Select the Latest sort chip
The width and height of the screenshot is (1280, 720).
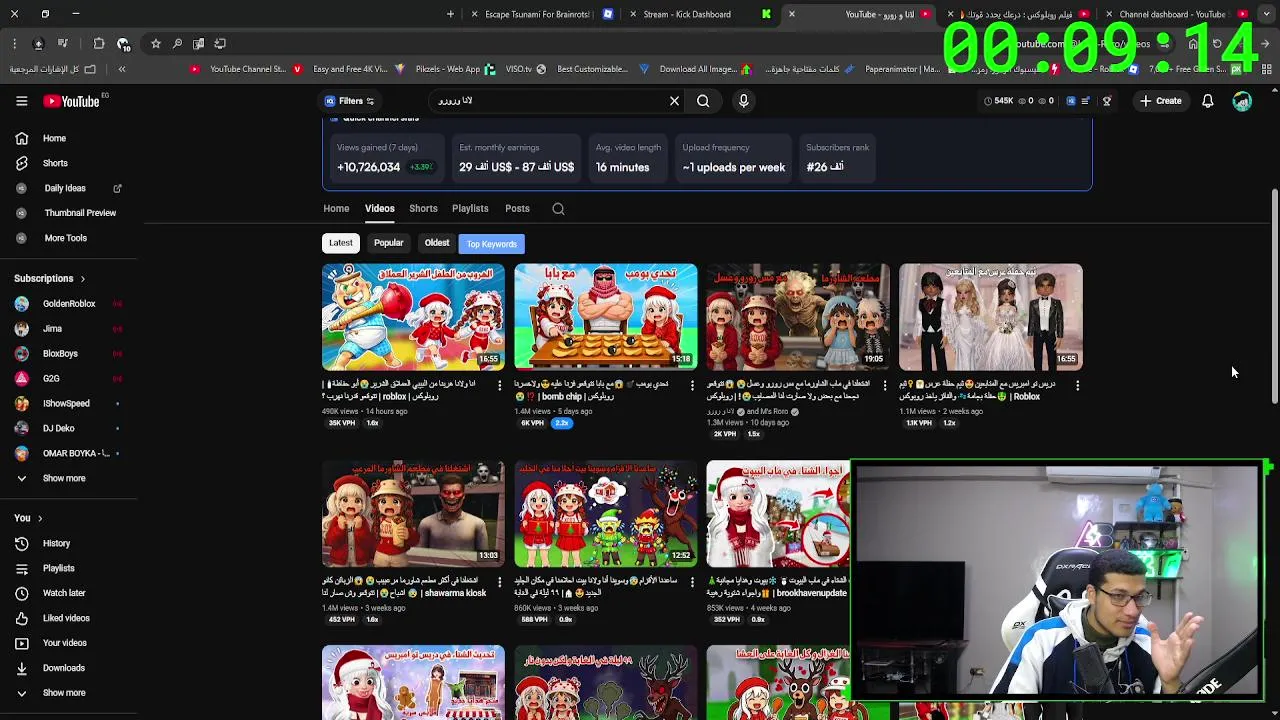tap(341, 243)
